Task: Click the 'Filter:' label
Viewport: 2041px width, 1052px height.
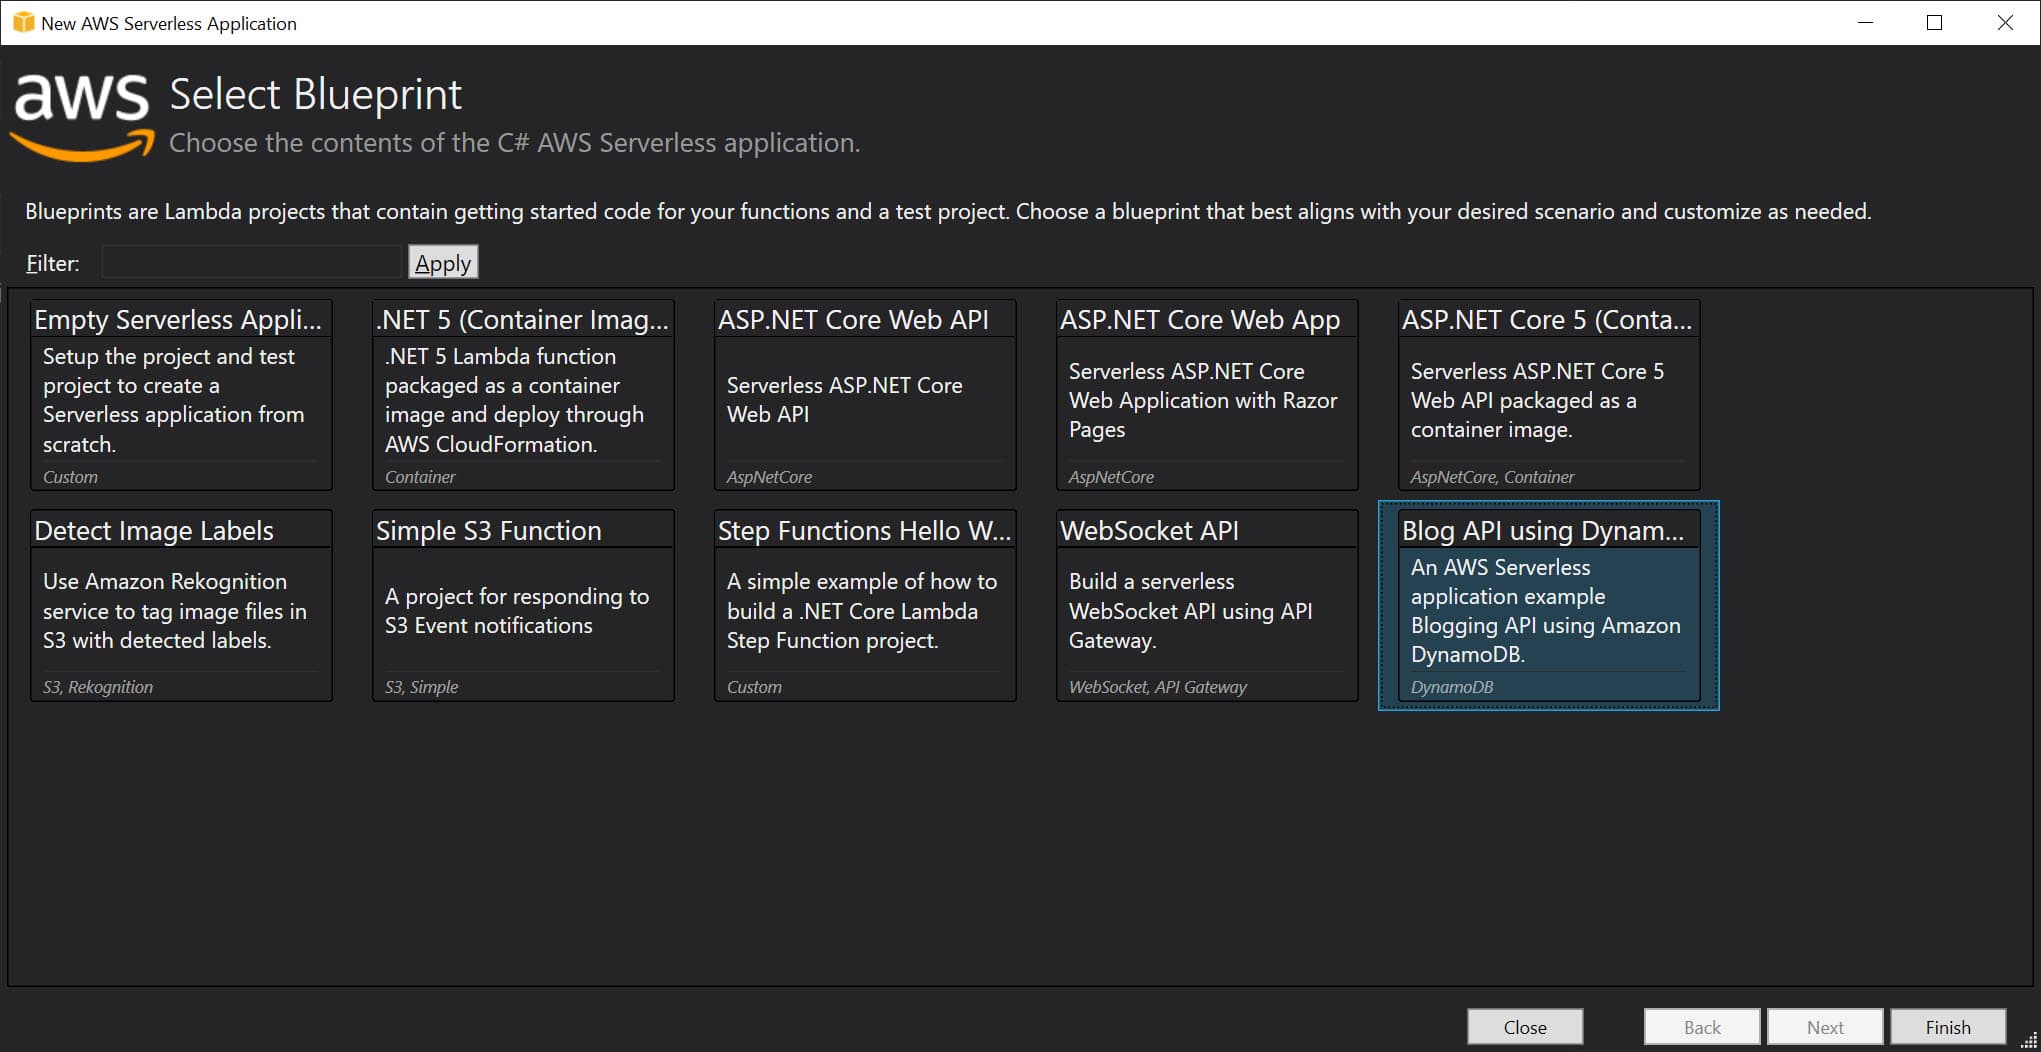Action: pyautogui.click(x=53, y=263)
